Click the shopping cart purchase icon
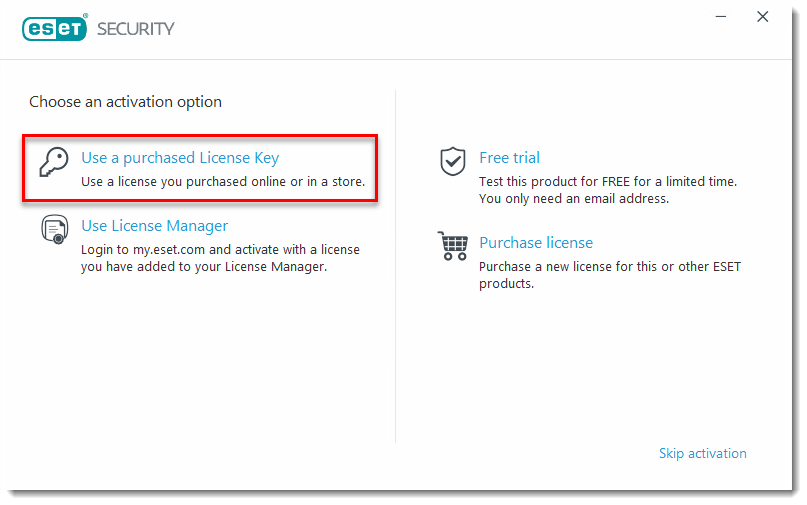 pyautogui.click(x=453, y=246)
